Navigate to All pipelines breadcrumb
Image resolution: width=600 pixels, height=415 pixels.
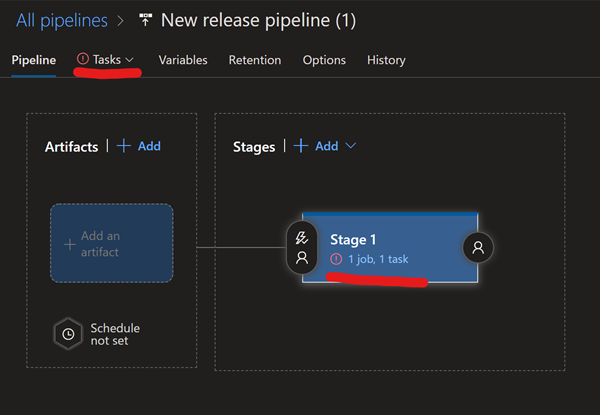point(62,20)
